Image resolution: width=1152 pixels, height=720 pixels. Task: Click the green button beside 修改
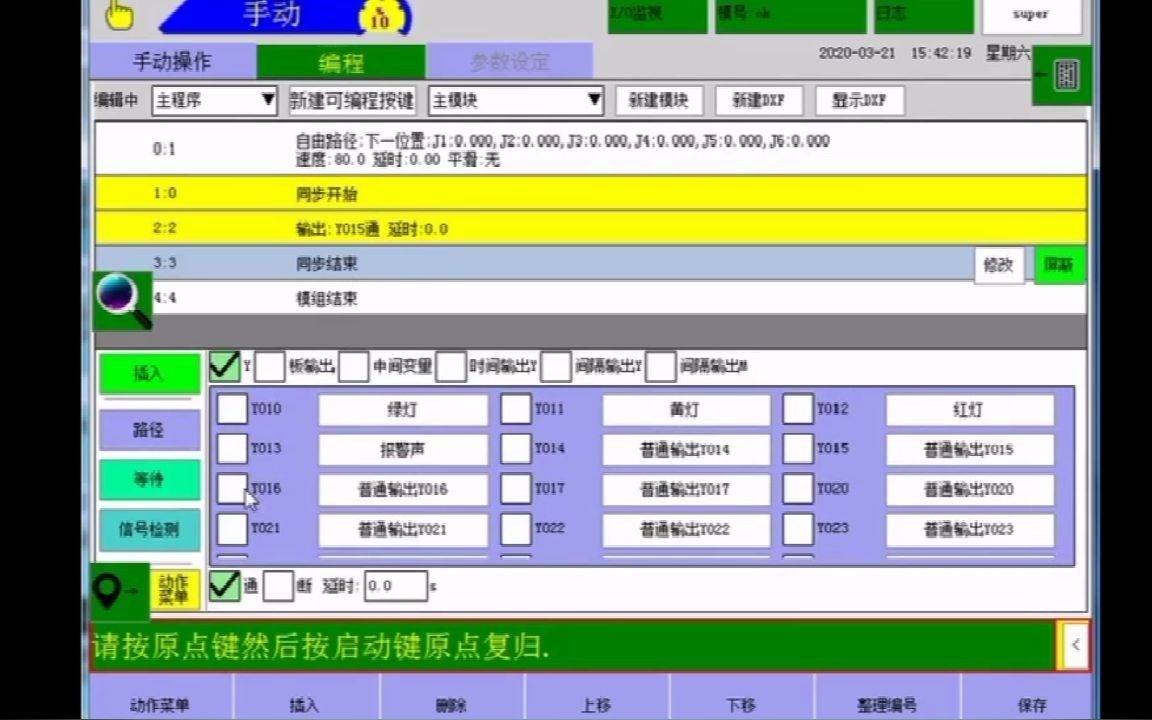point(1059,264)
